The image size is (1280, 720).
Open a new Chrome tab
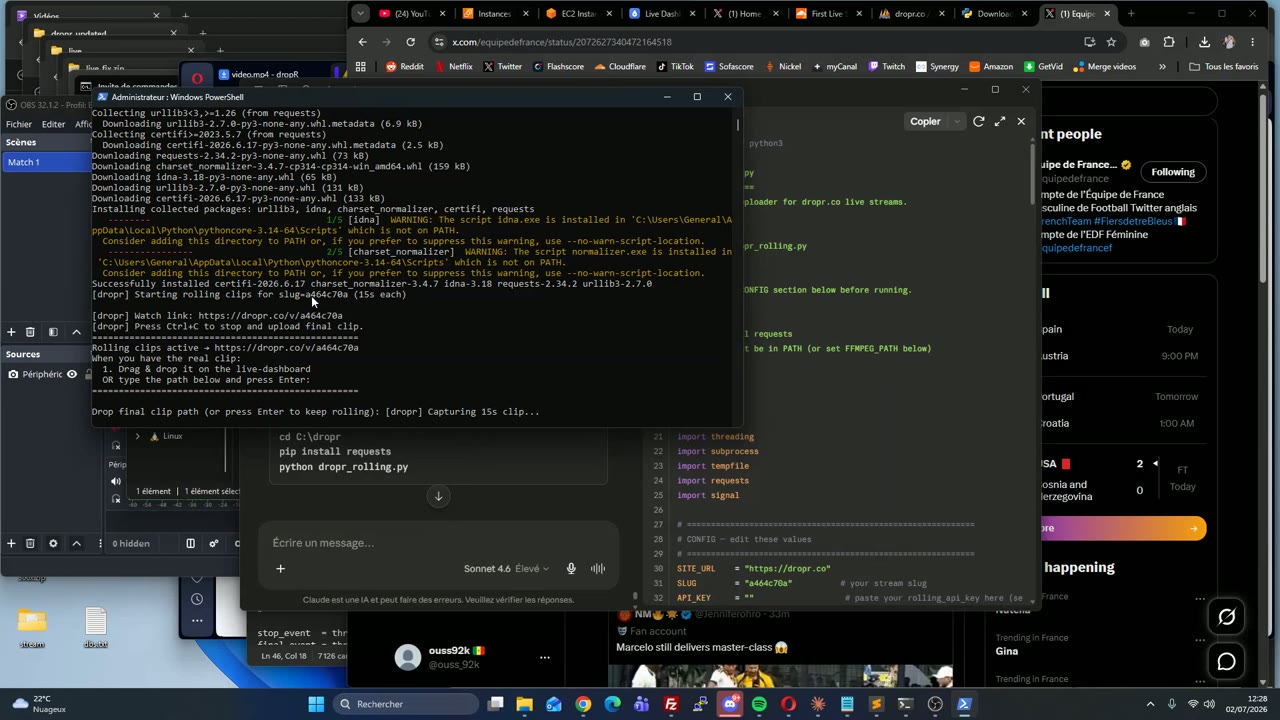click(x=1131, y=14)
